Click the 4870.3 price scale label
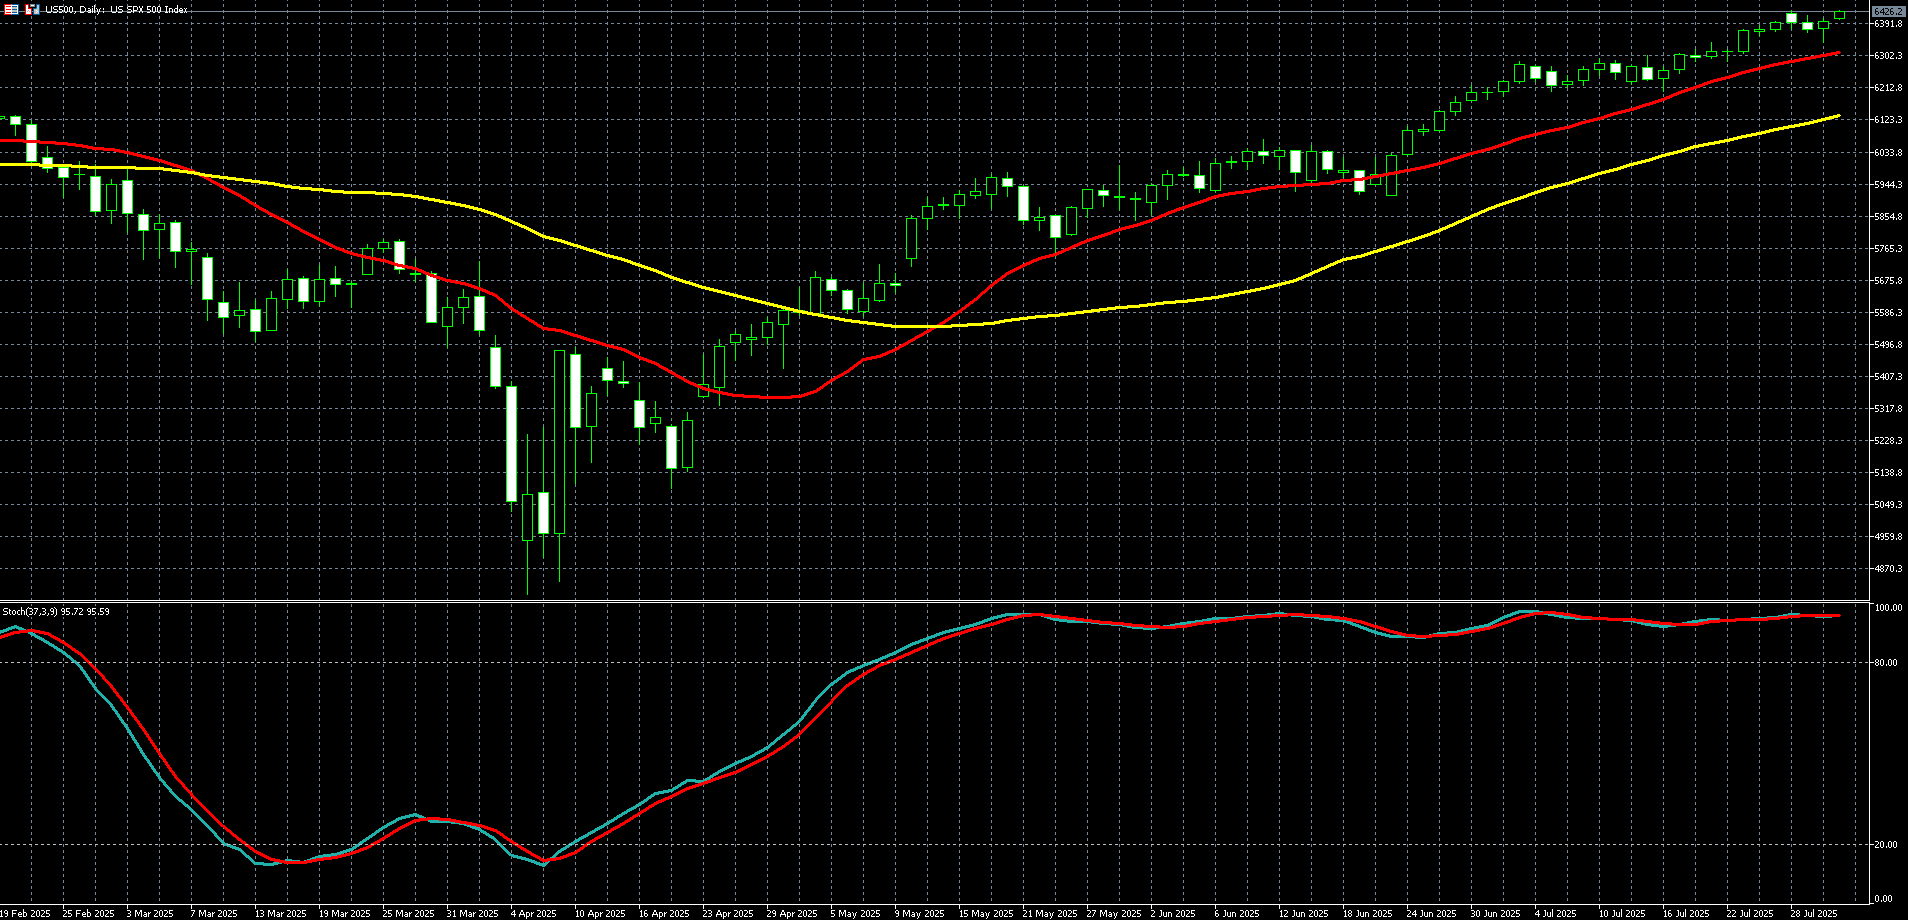Viewport: 1908px width, 920px height. pos(1888,568)
